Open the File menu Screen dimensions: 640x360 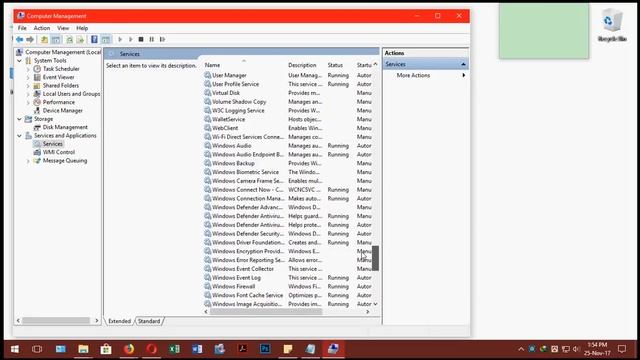(x=22, y=28)
